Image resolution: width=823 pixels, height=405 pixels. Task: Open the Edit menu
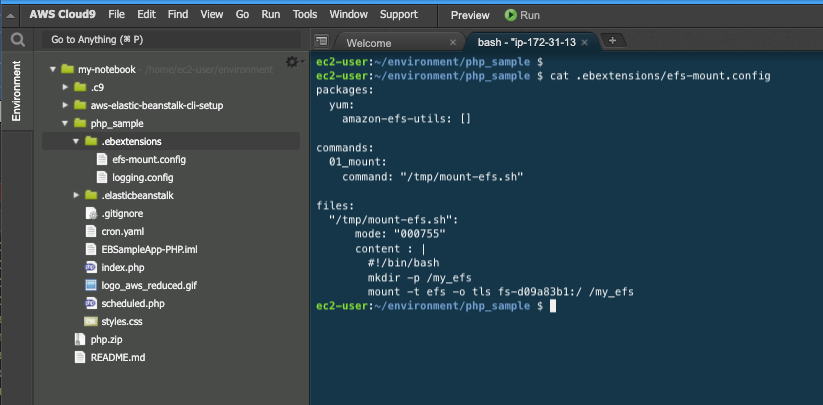tap(146, 15)
